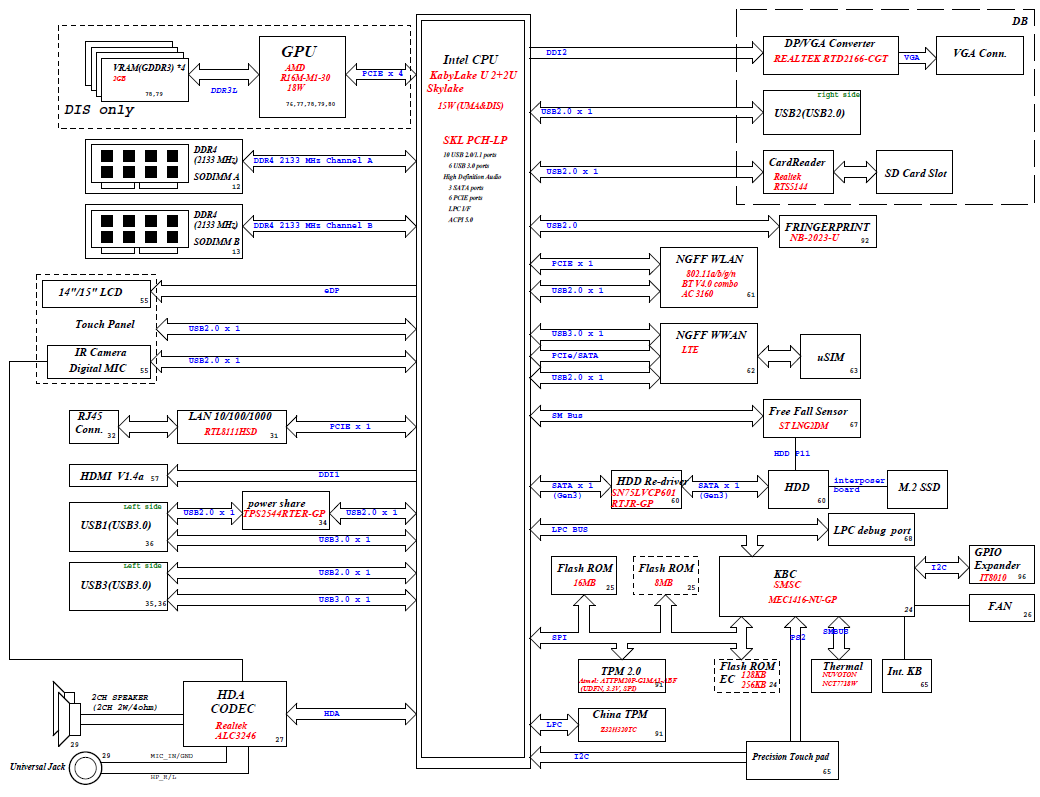
Task: Select the SD Card Slot box
Action: (x=915, y=172)
